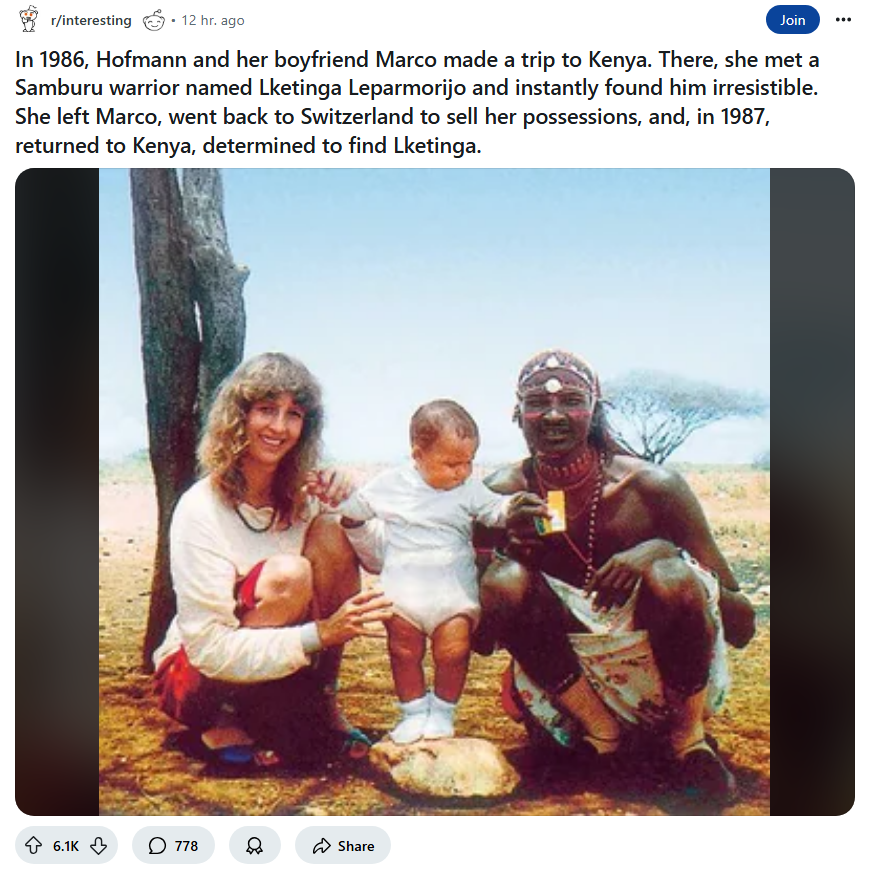Viewport: 874px width, 871px height.
Task: Go to the r/interesting subreddit link
Action: [x=90, y=20]
